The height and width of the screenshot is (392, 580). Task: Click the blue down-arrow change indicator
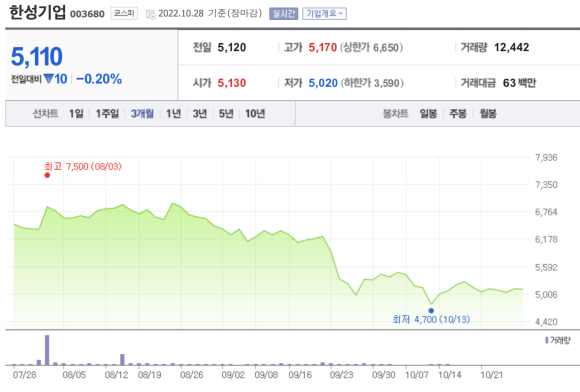pyautogui.click(x=48, y=78)
